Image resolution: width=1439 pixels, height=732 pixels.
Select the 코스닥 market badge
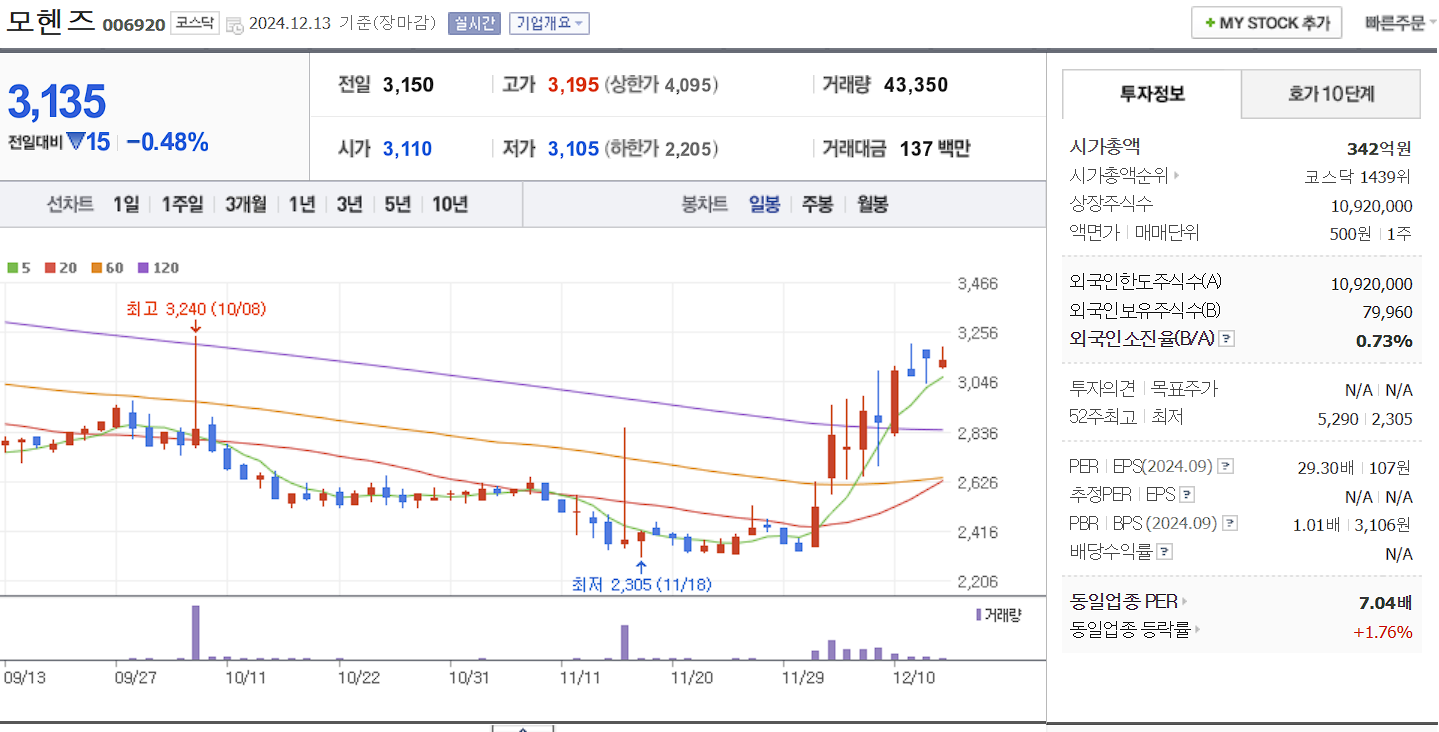coord(194,23)
